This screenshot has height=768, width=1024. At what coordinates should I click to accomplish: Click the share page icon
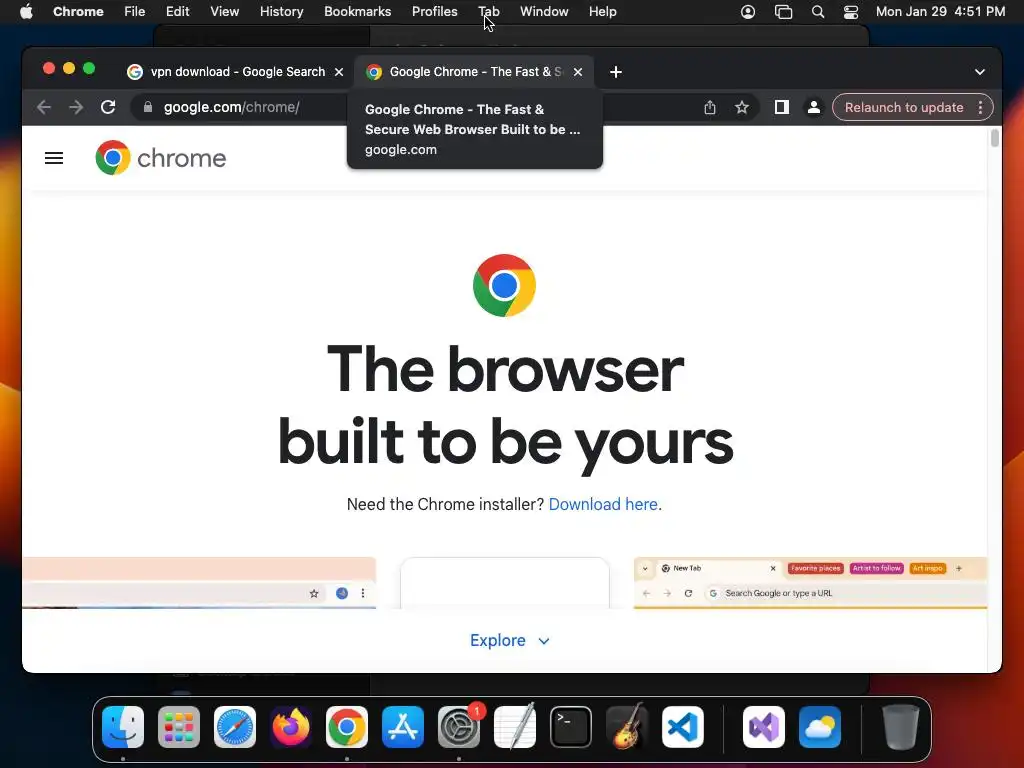[710, 107]
